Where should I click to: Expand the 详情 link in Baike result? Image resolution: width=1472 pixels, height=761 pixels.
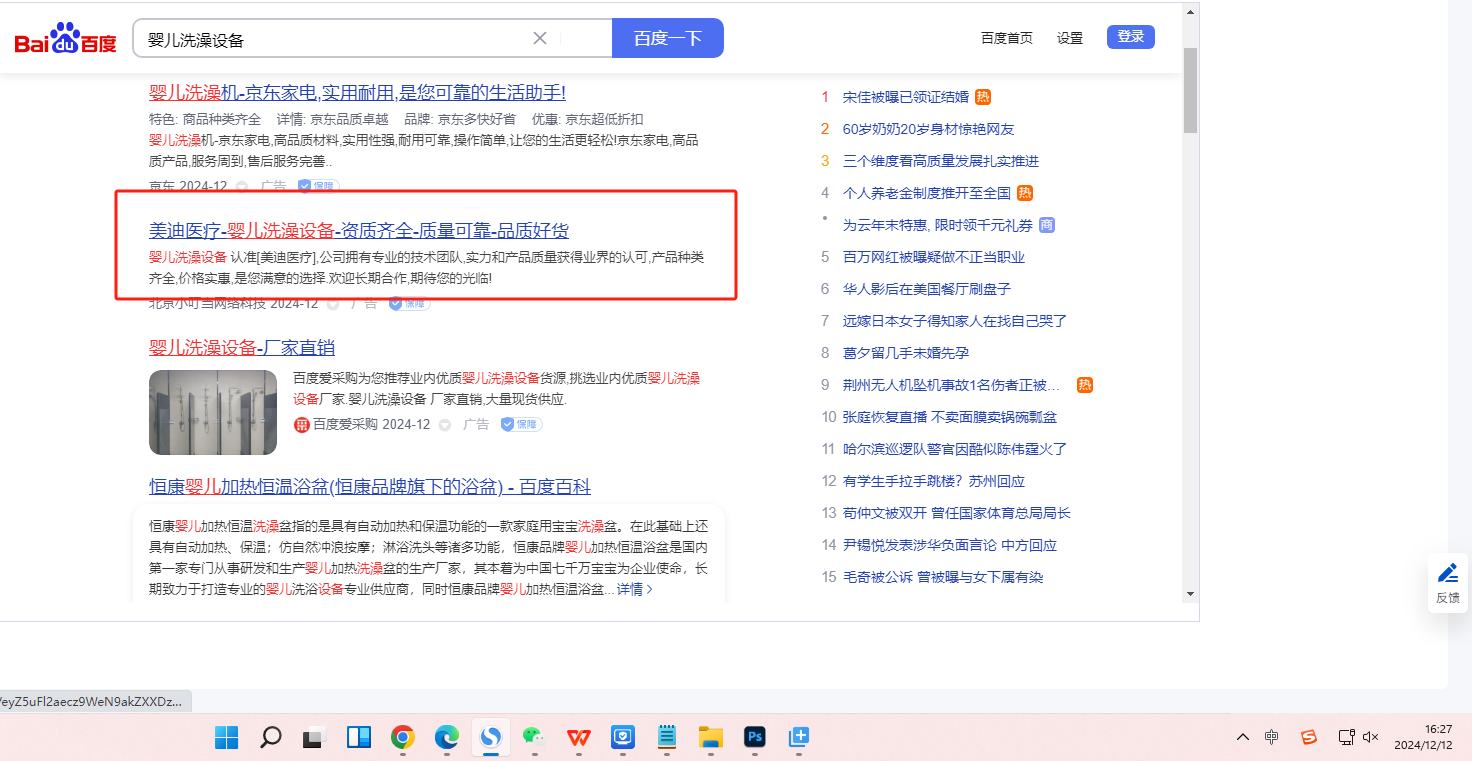634,589
